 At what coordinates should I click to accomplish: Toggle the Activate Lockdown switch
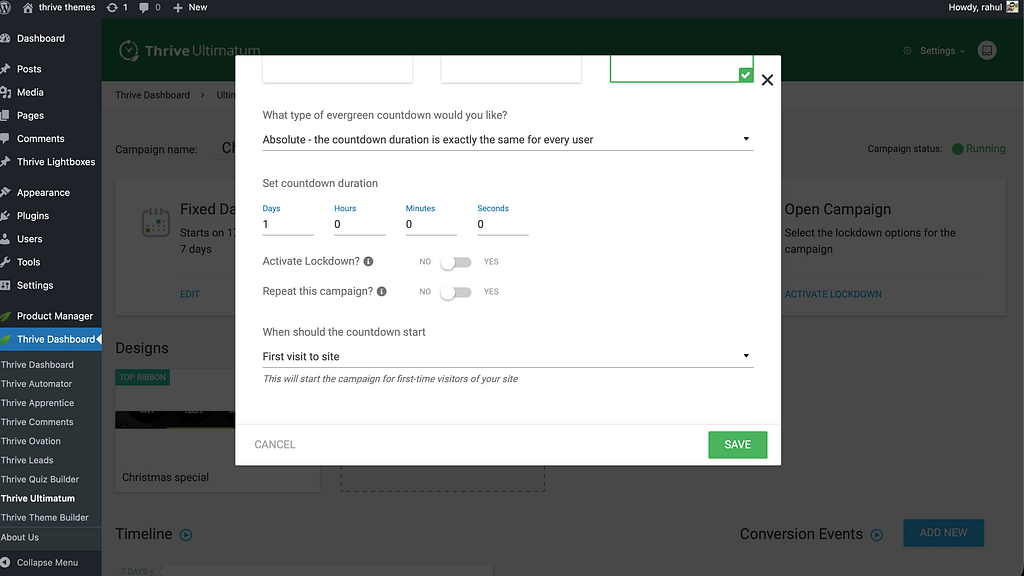click(455, 262)
